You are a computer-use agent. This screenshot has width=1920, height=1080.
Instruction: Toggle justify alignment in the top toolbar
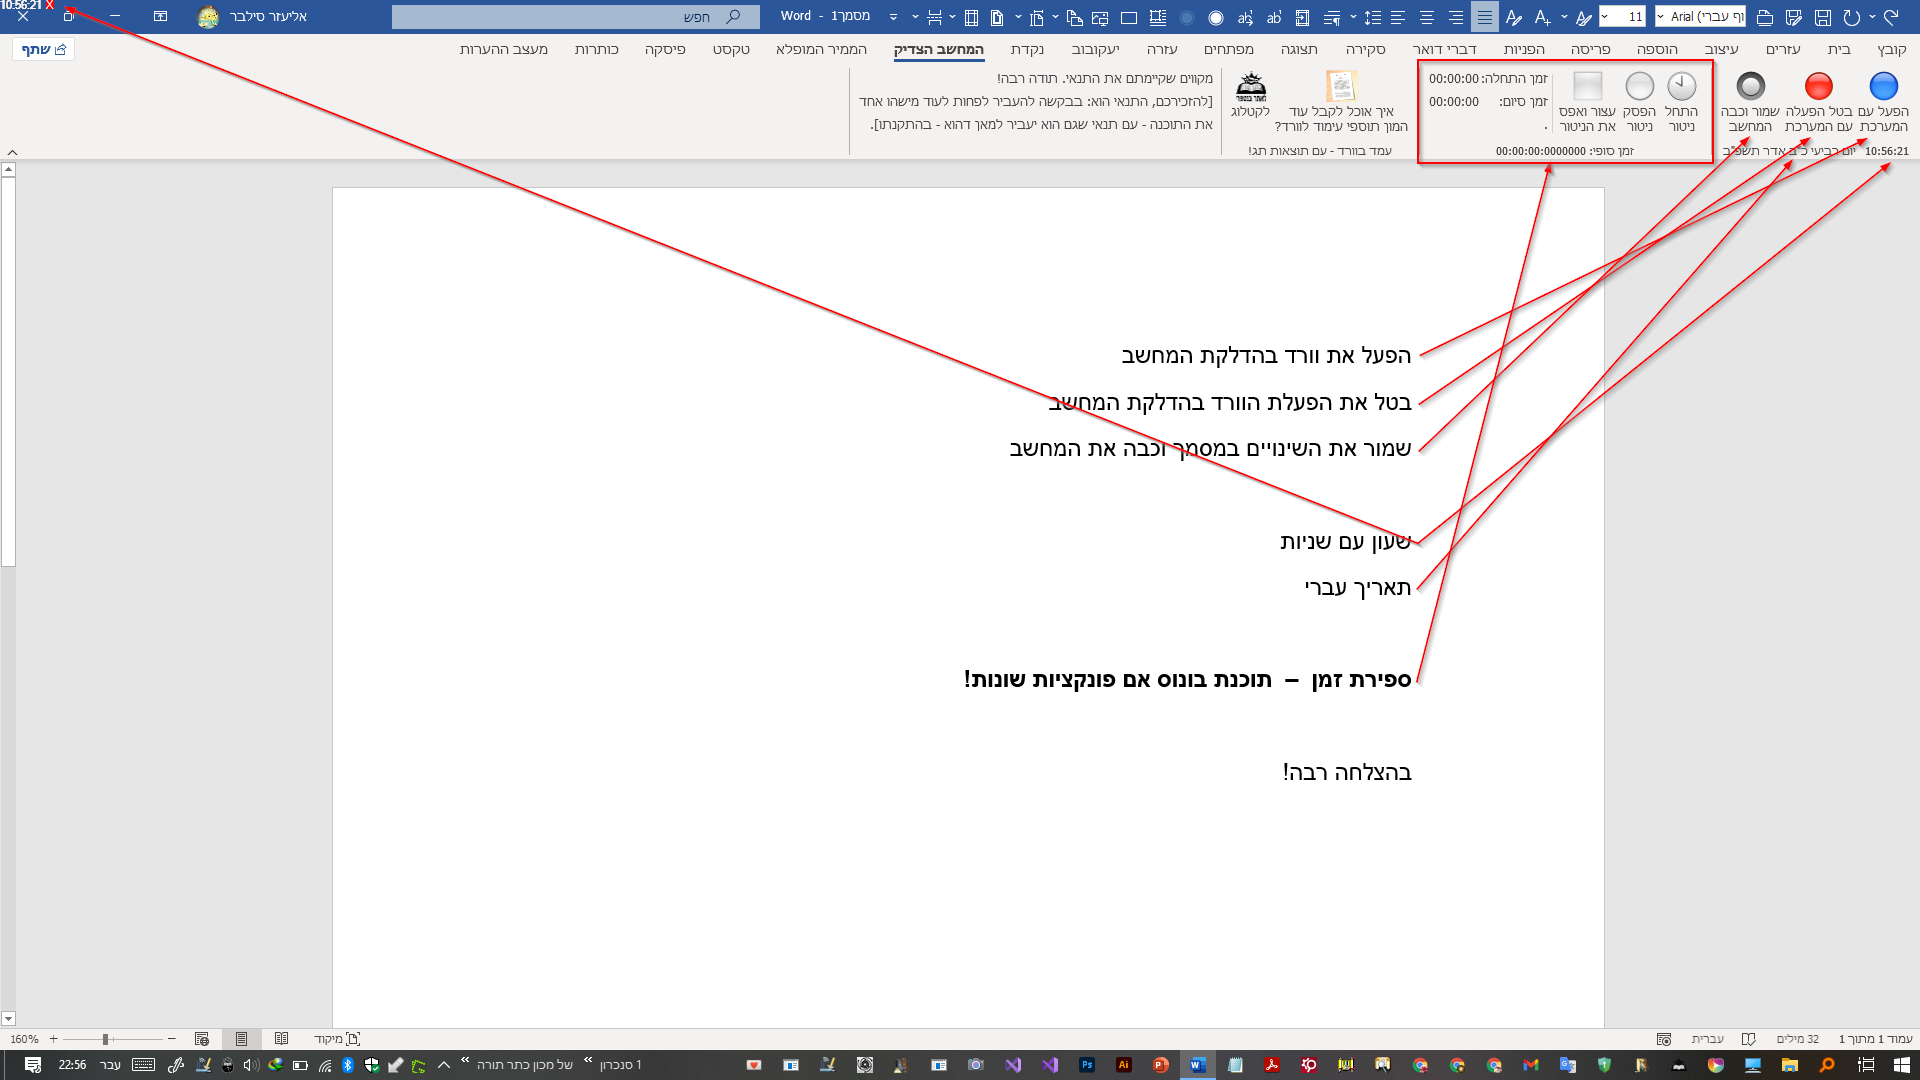[x=1484, y=17]
